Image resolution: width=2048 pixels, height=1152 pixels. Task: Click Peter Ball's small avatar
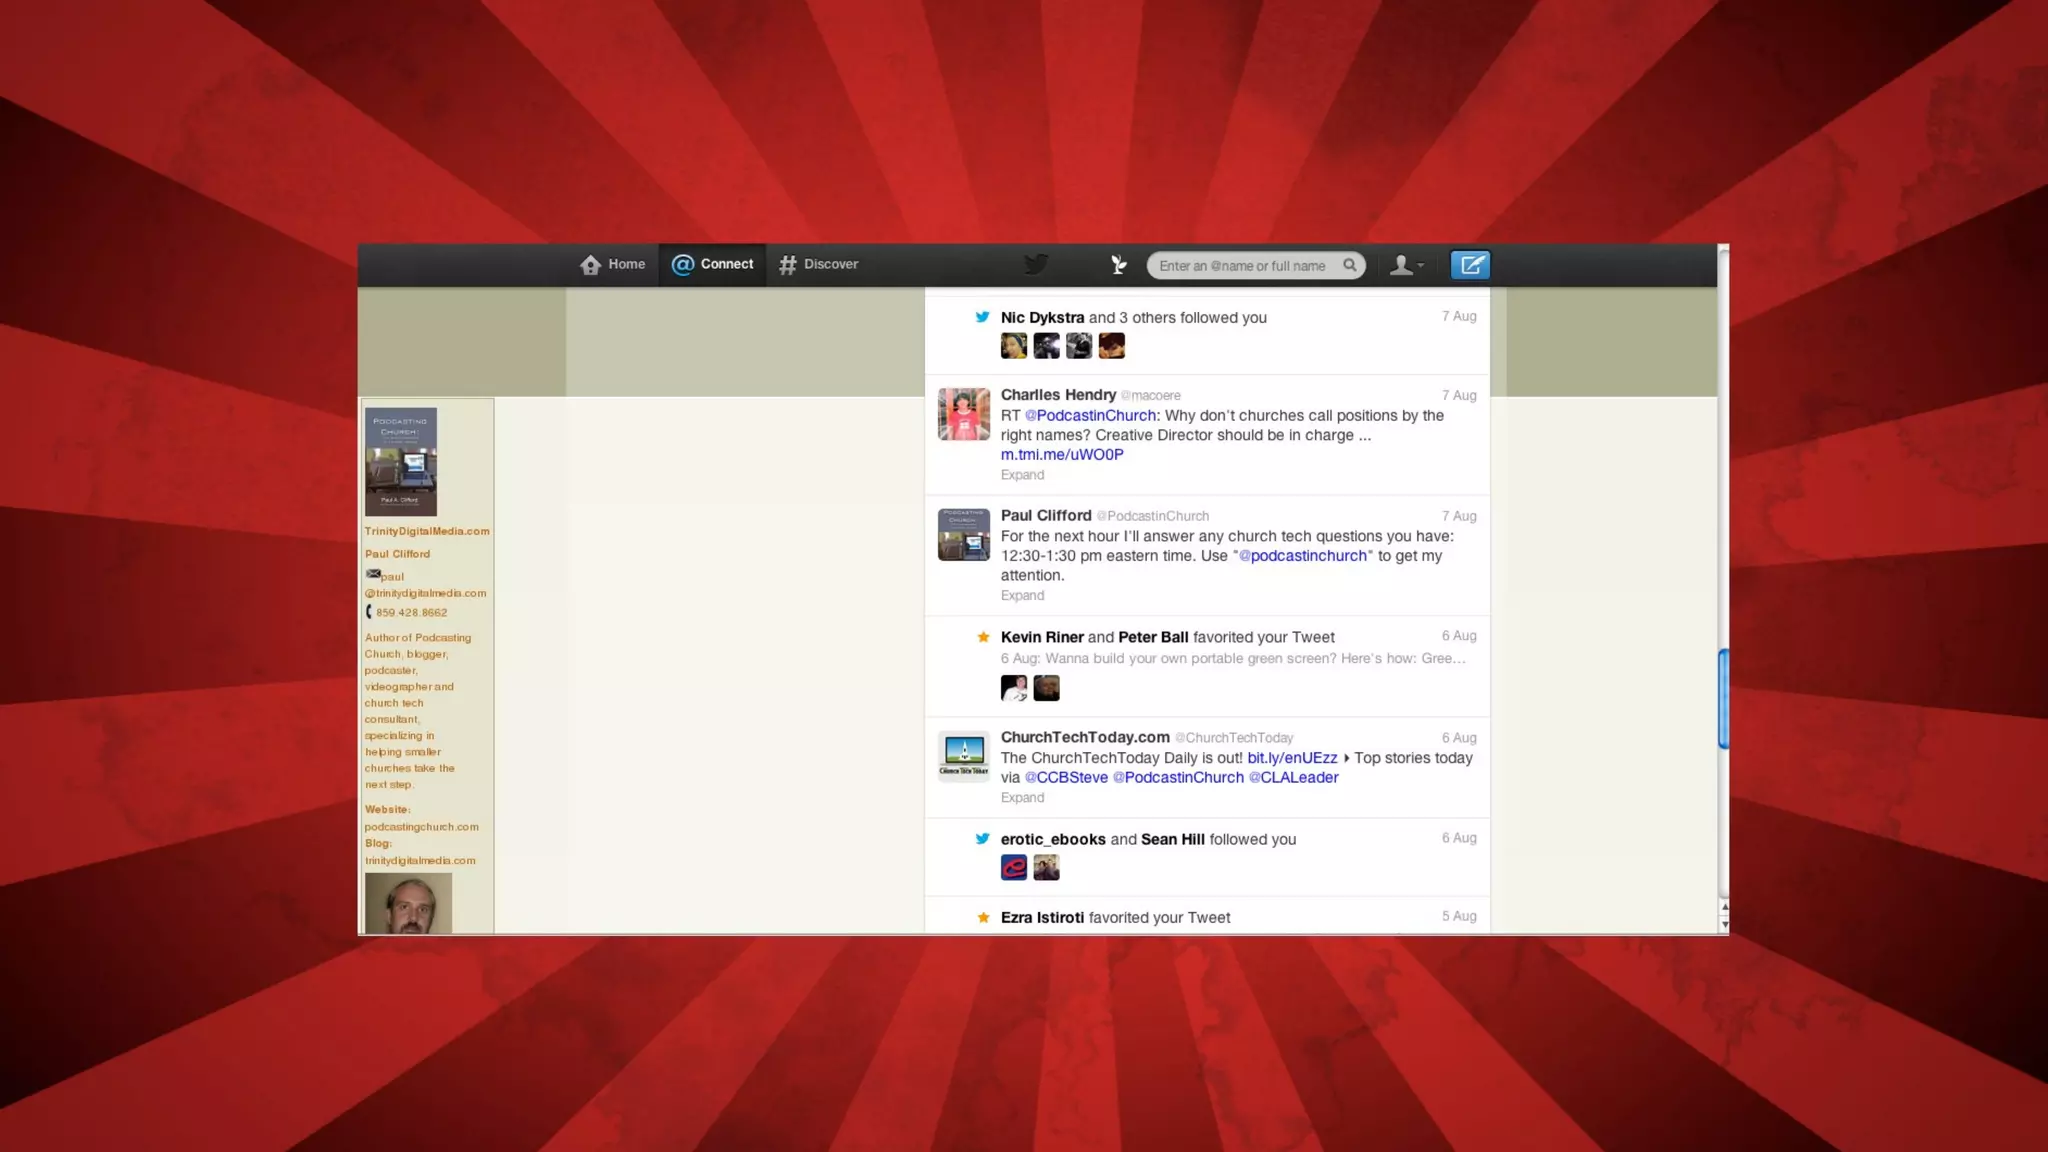point(1046,688)
